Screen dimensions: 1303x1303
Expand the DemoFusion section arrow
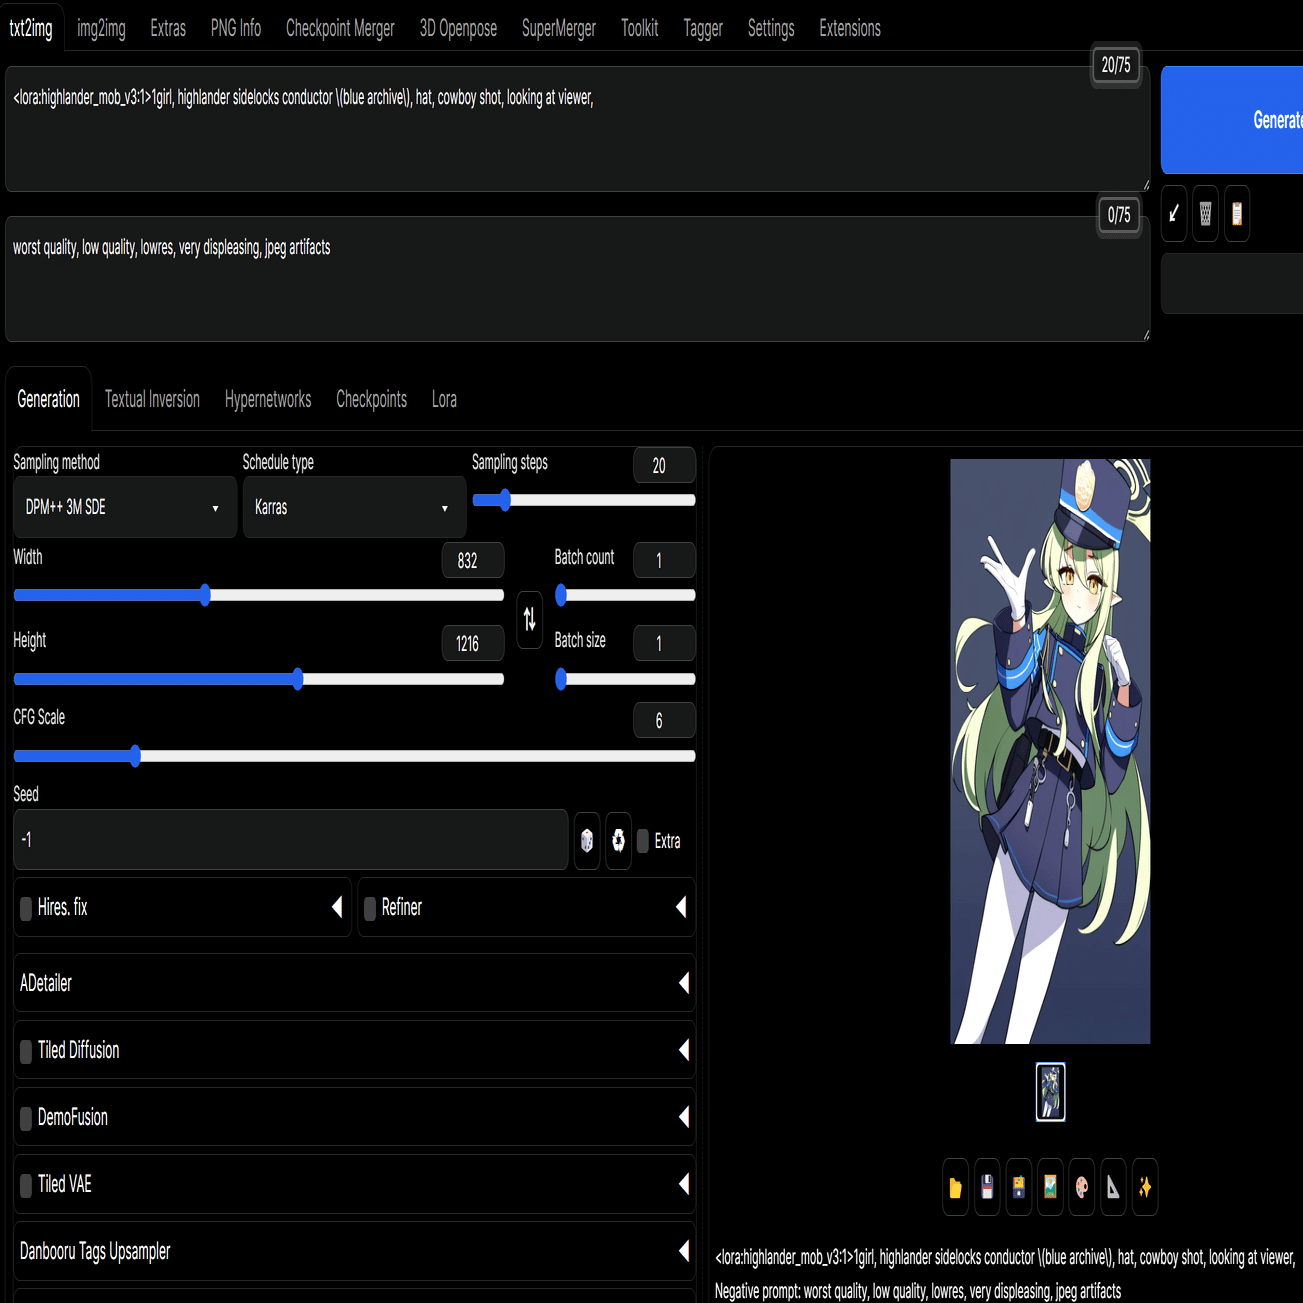[684, 1117]
